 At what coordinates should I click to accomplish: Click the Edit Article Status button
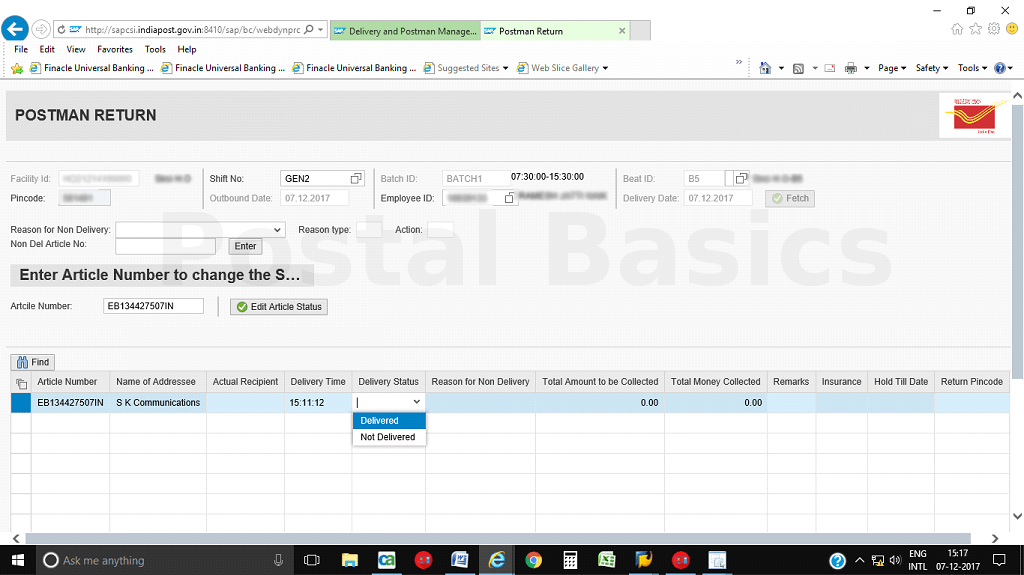pyautogui.click(x=279, y=306)
